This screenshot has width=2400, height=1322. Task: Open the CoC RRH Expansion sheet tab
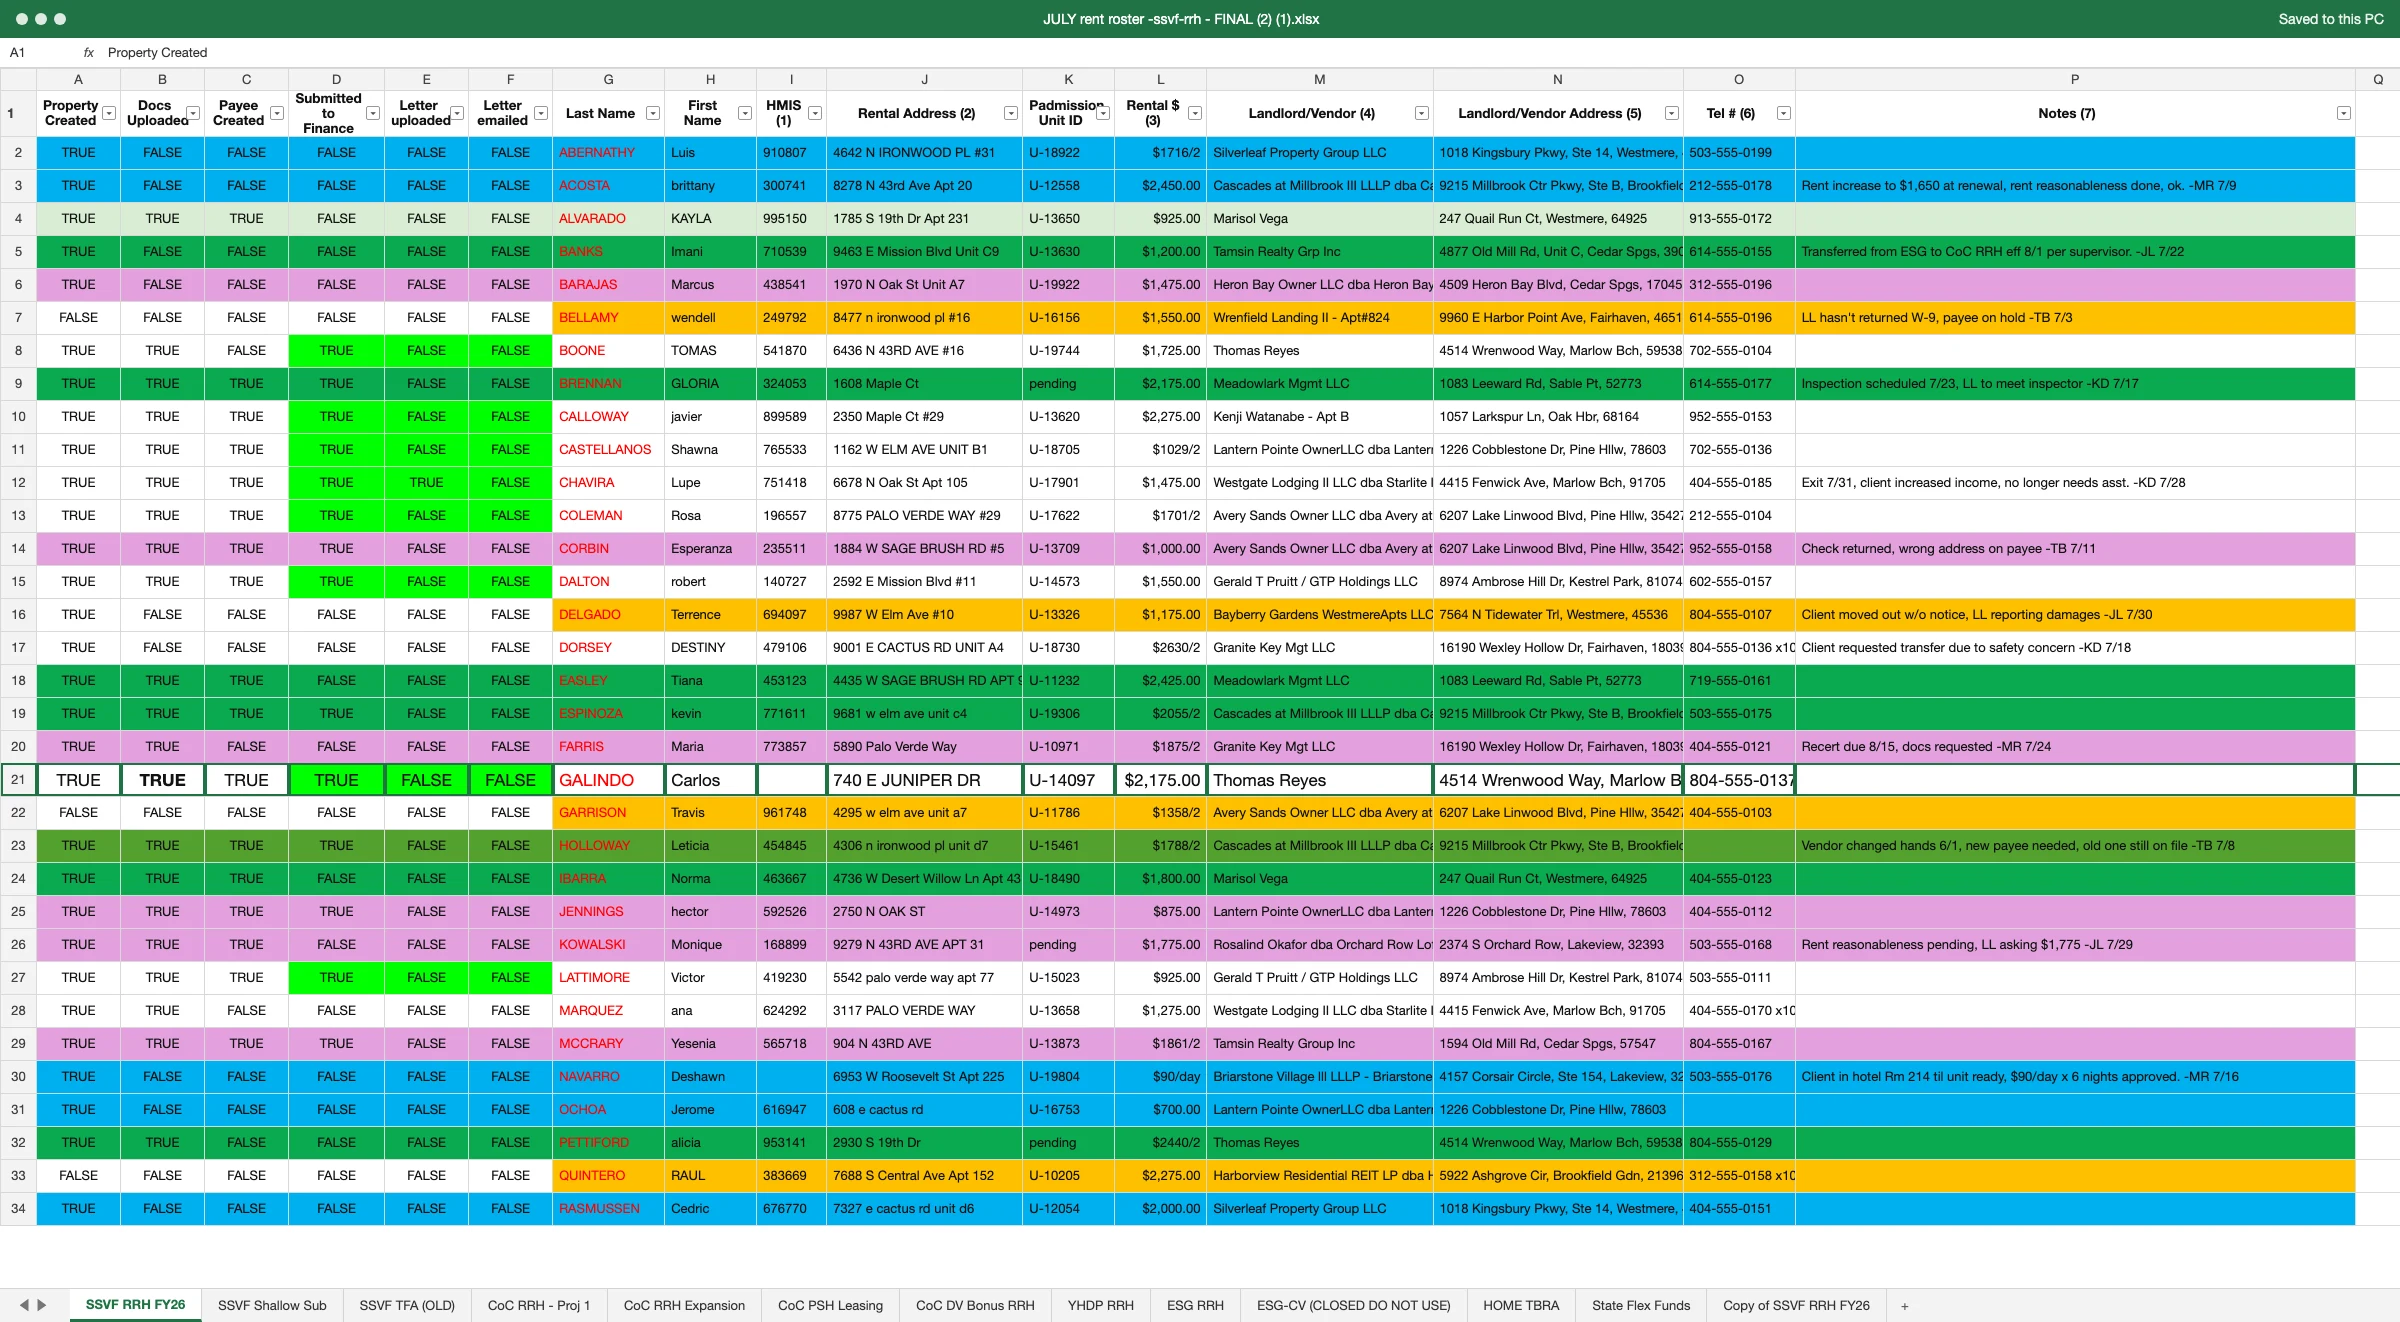pos(684,1305)
